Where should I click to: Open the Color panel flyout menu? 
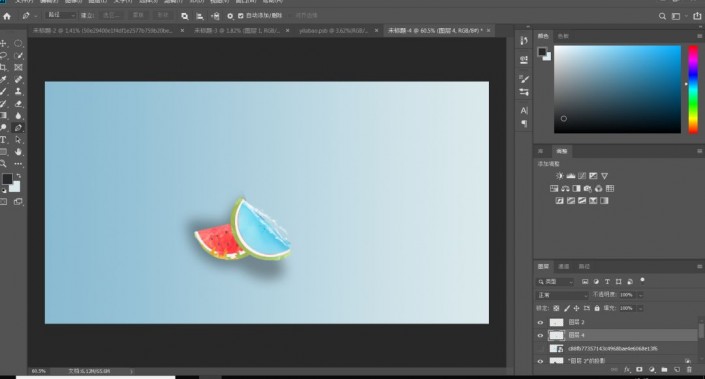pyautogui.click(x=699, y=36)
